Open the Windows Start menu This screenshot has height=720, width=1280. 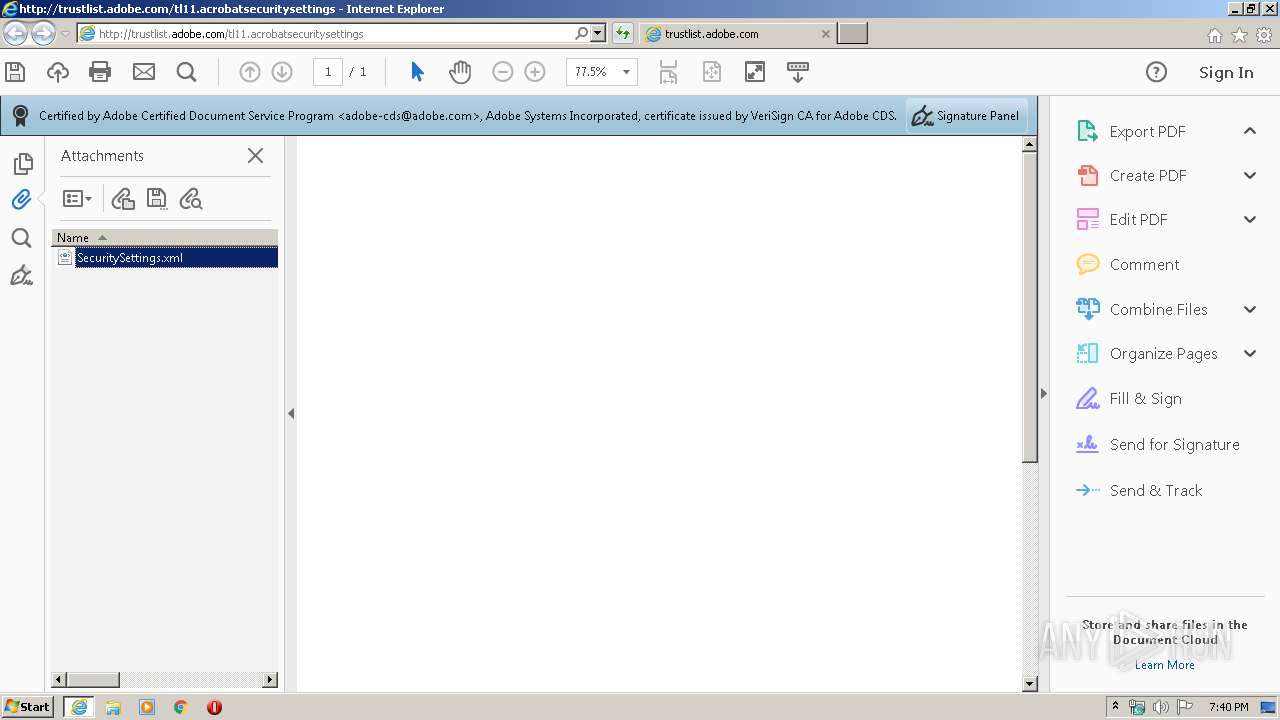click(x=27, y=706)
